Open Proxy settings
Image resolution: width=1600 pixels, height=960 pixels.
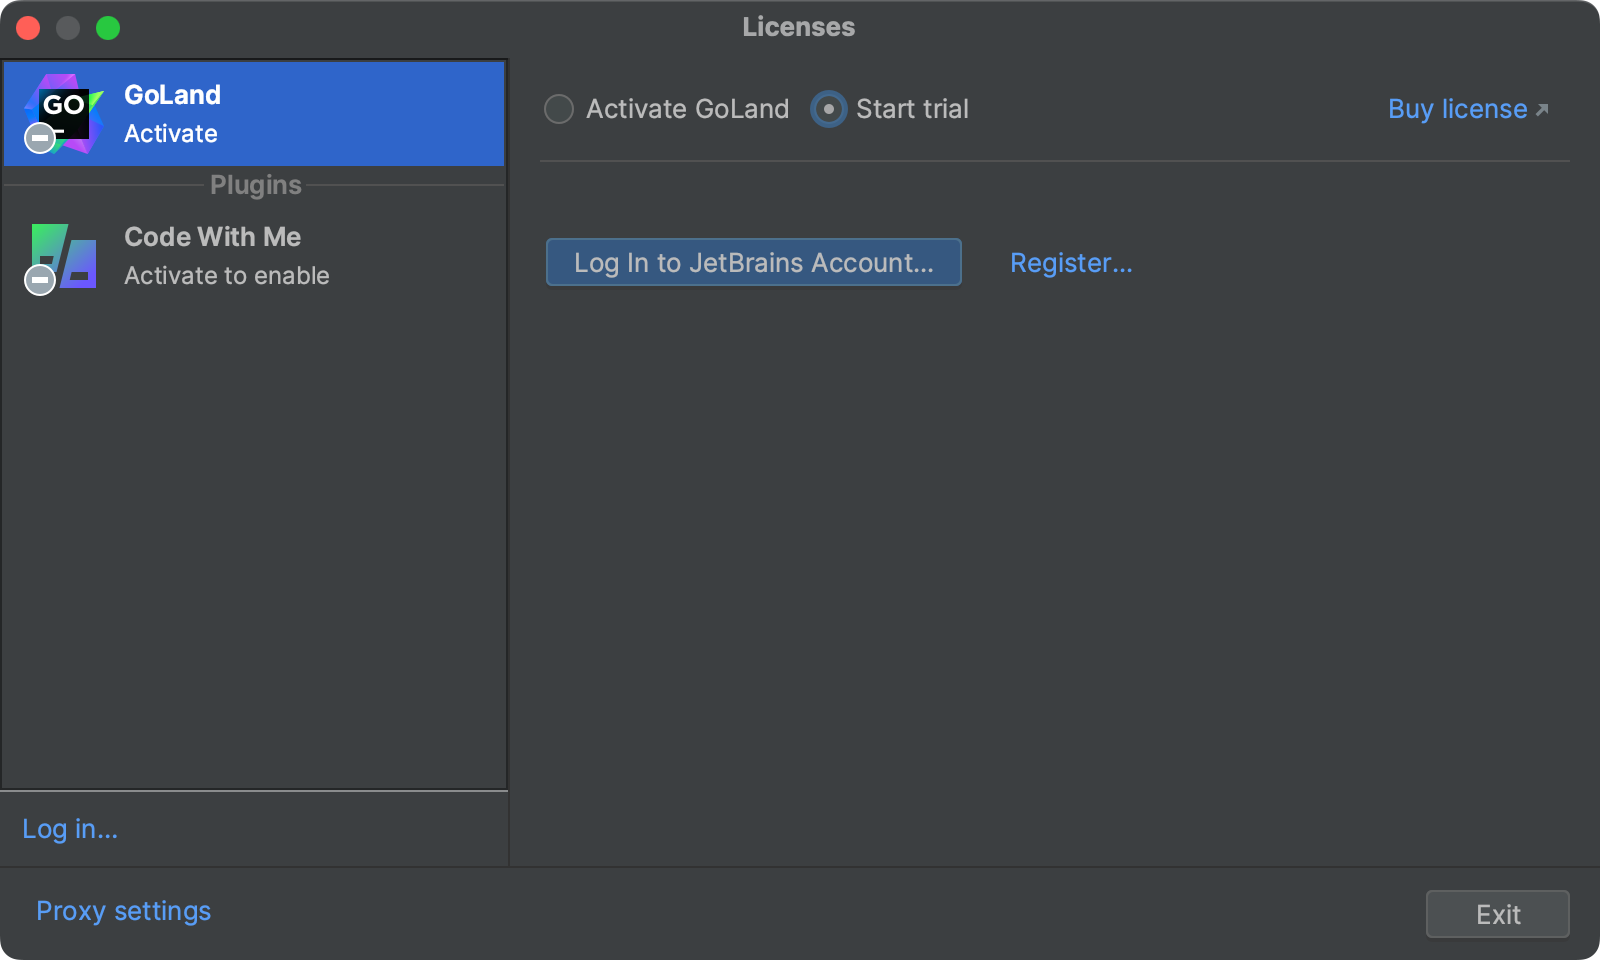click(x=123, y=911)
